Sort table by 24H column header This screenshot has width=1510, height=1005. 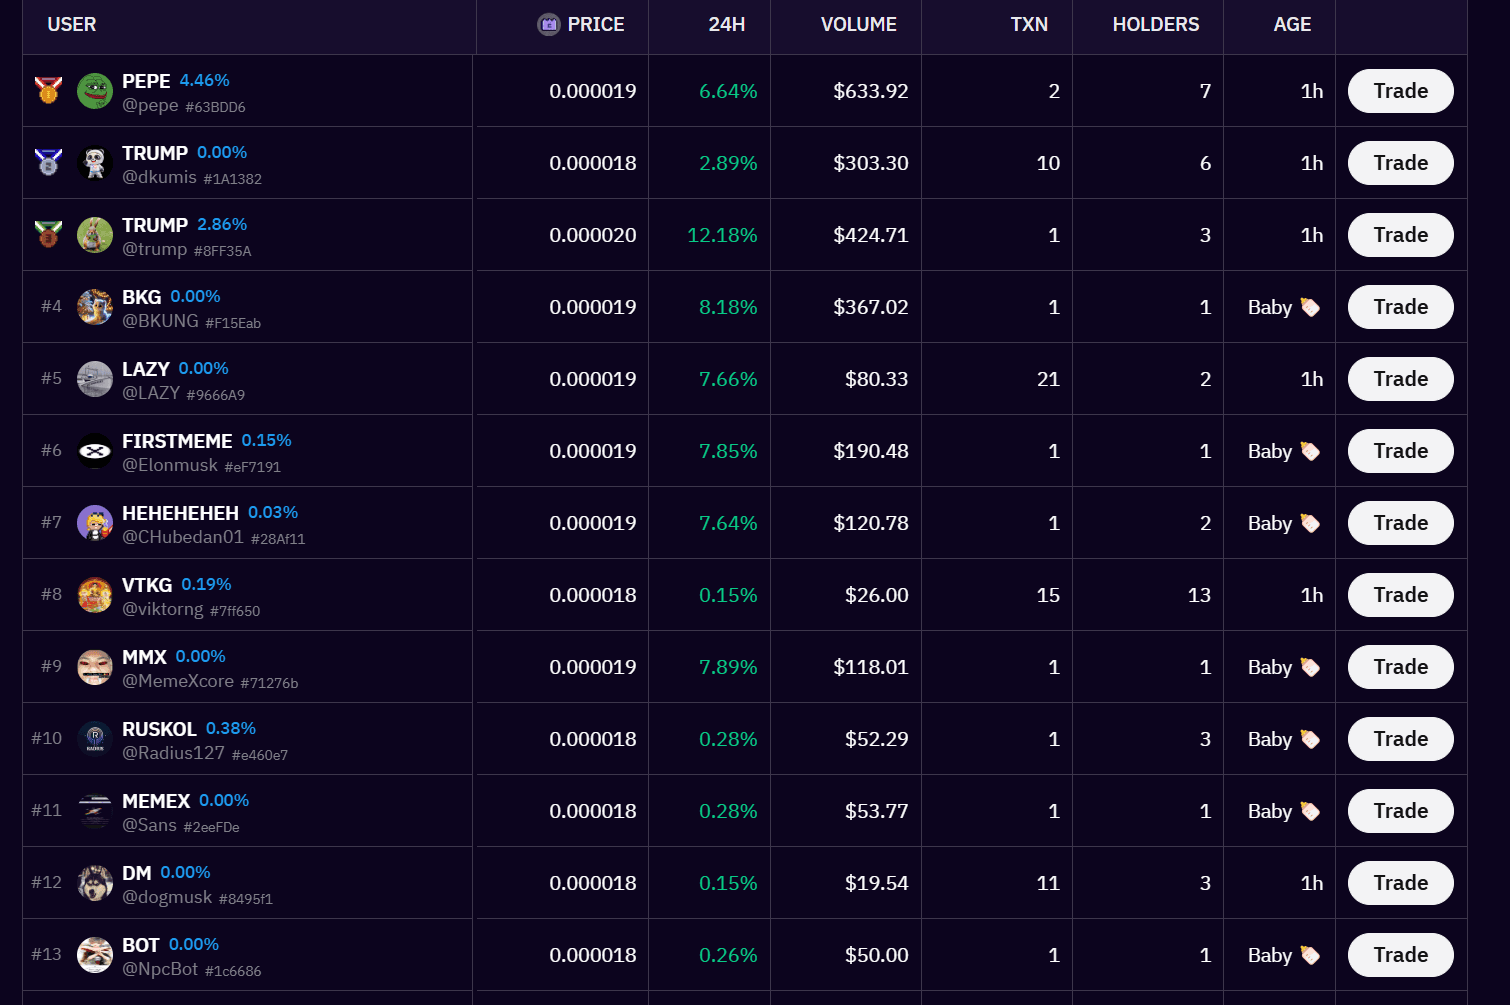click(x=726, y=24)
